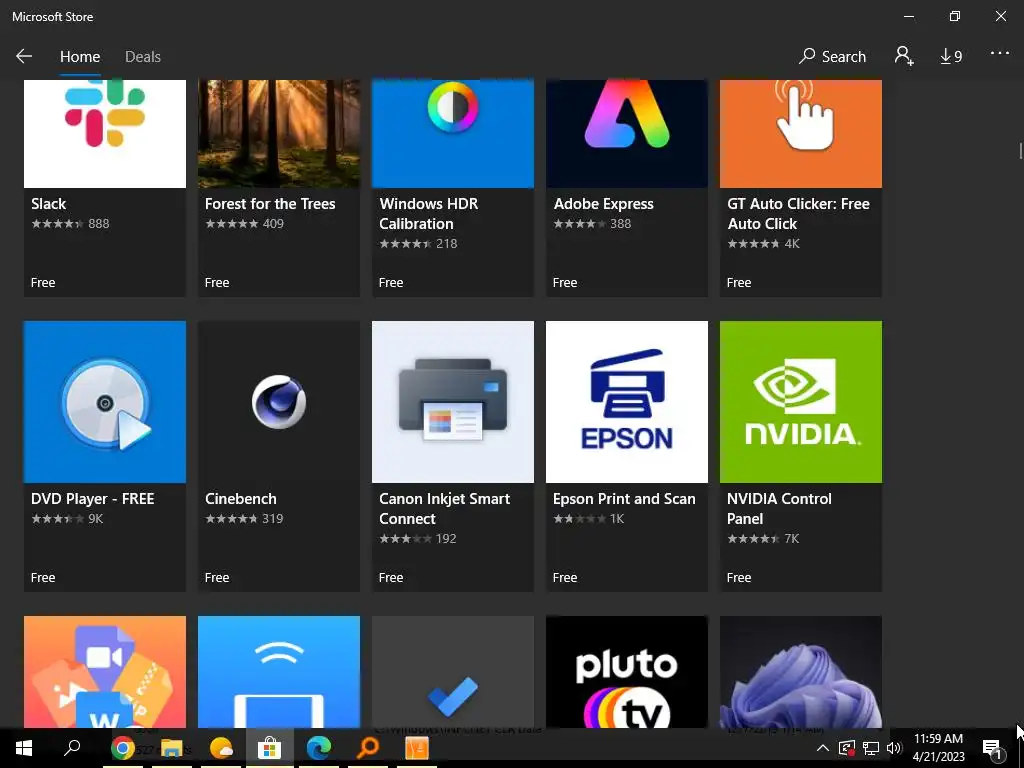
Task: Open the blue checkmark To Do tile
Action: [453, 671]
